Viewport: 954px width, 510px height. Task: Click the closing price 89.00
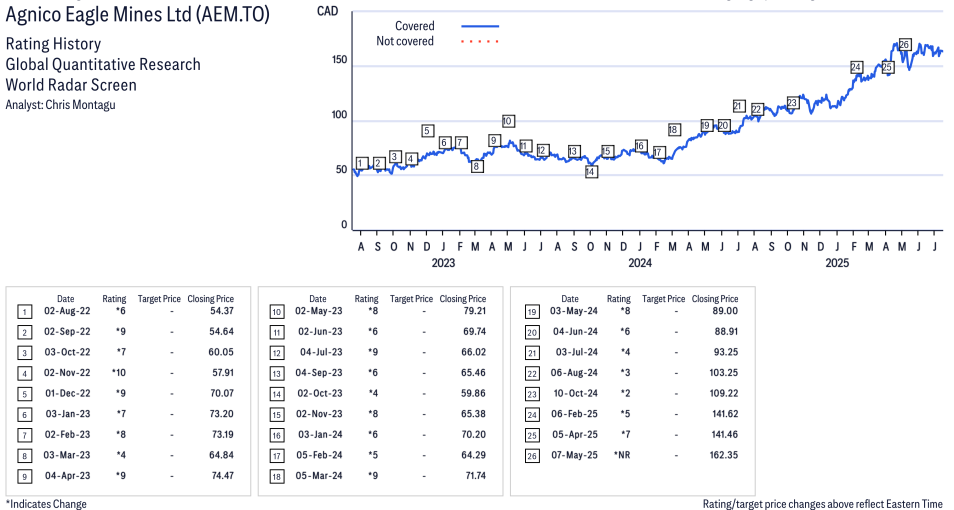726,311
